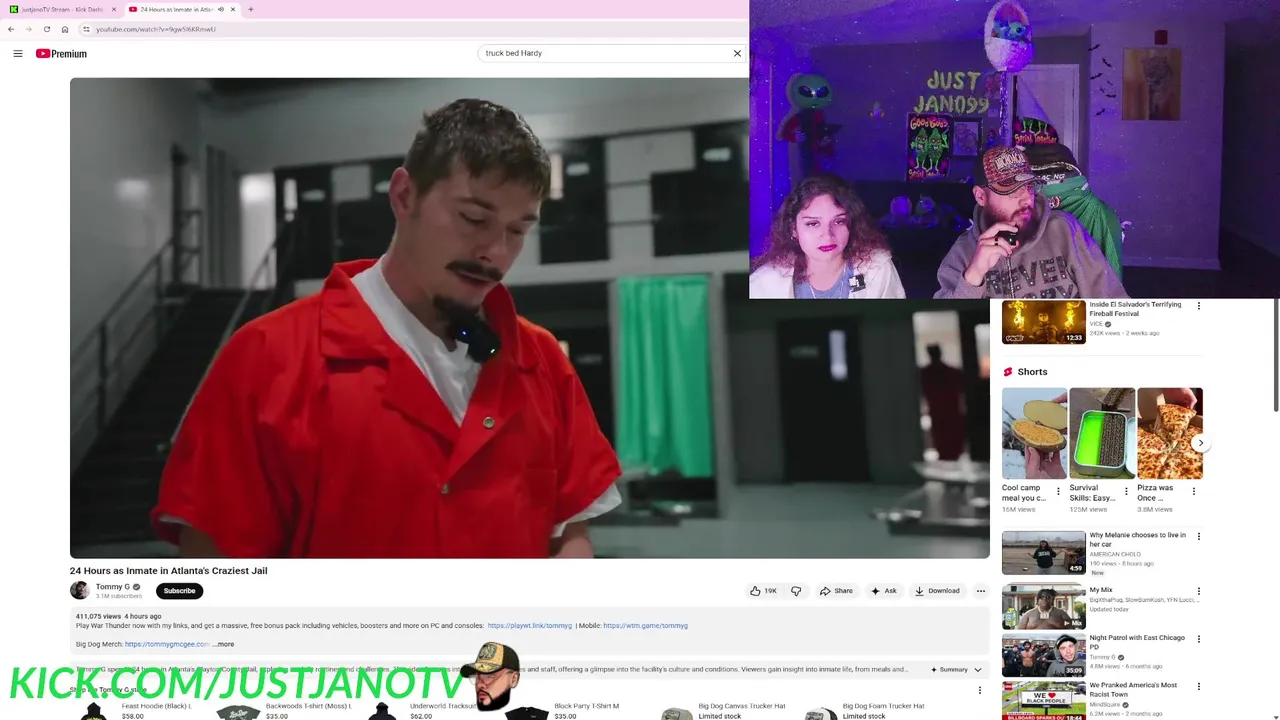Viewport: 1280px width, 720px height.
Task: Open the playwt.link/tommyg link
Action: (530, 626)
